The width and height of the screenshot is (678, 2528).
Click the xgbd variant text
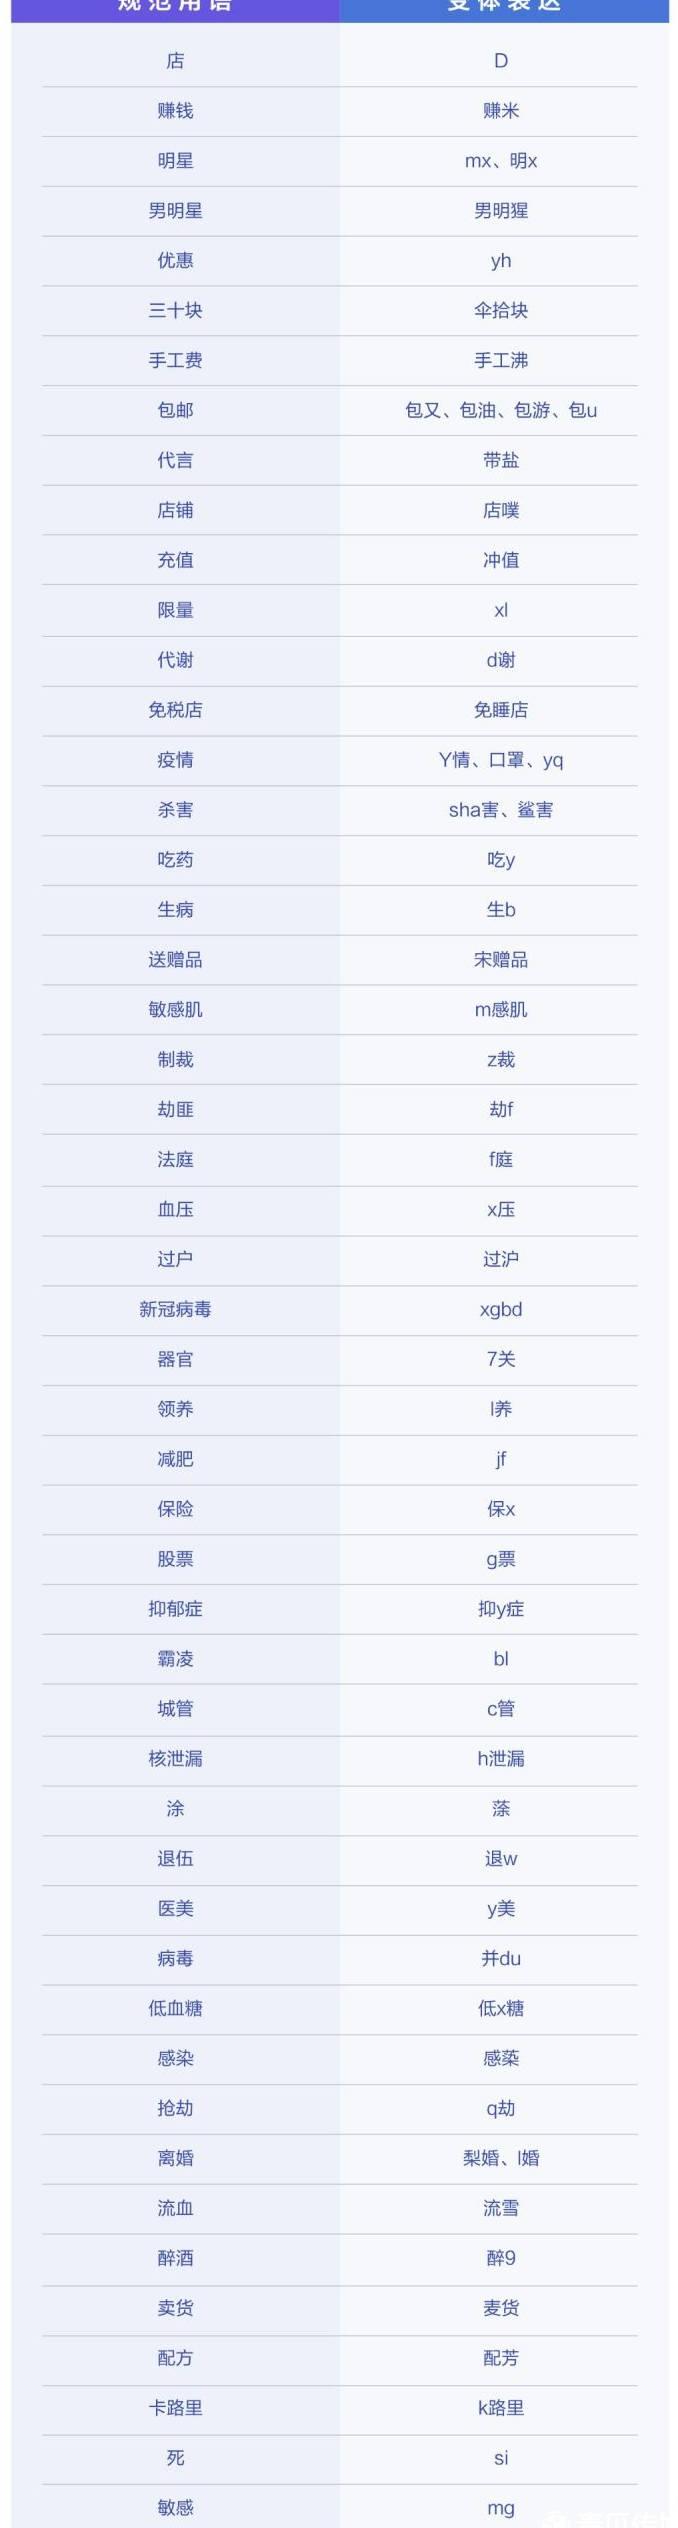(501, 1309)
